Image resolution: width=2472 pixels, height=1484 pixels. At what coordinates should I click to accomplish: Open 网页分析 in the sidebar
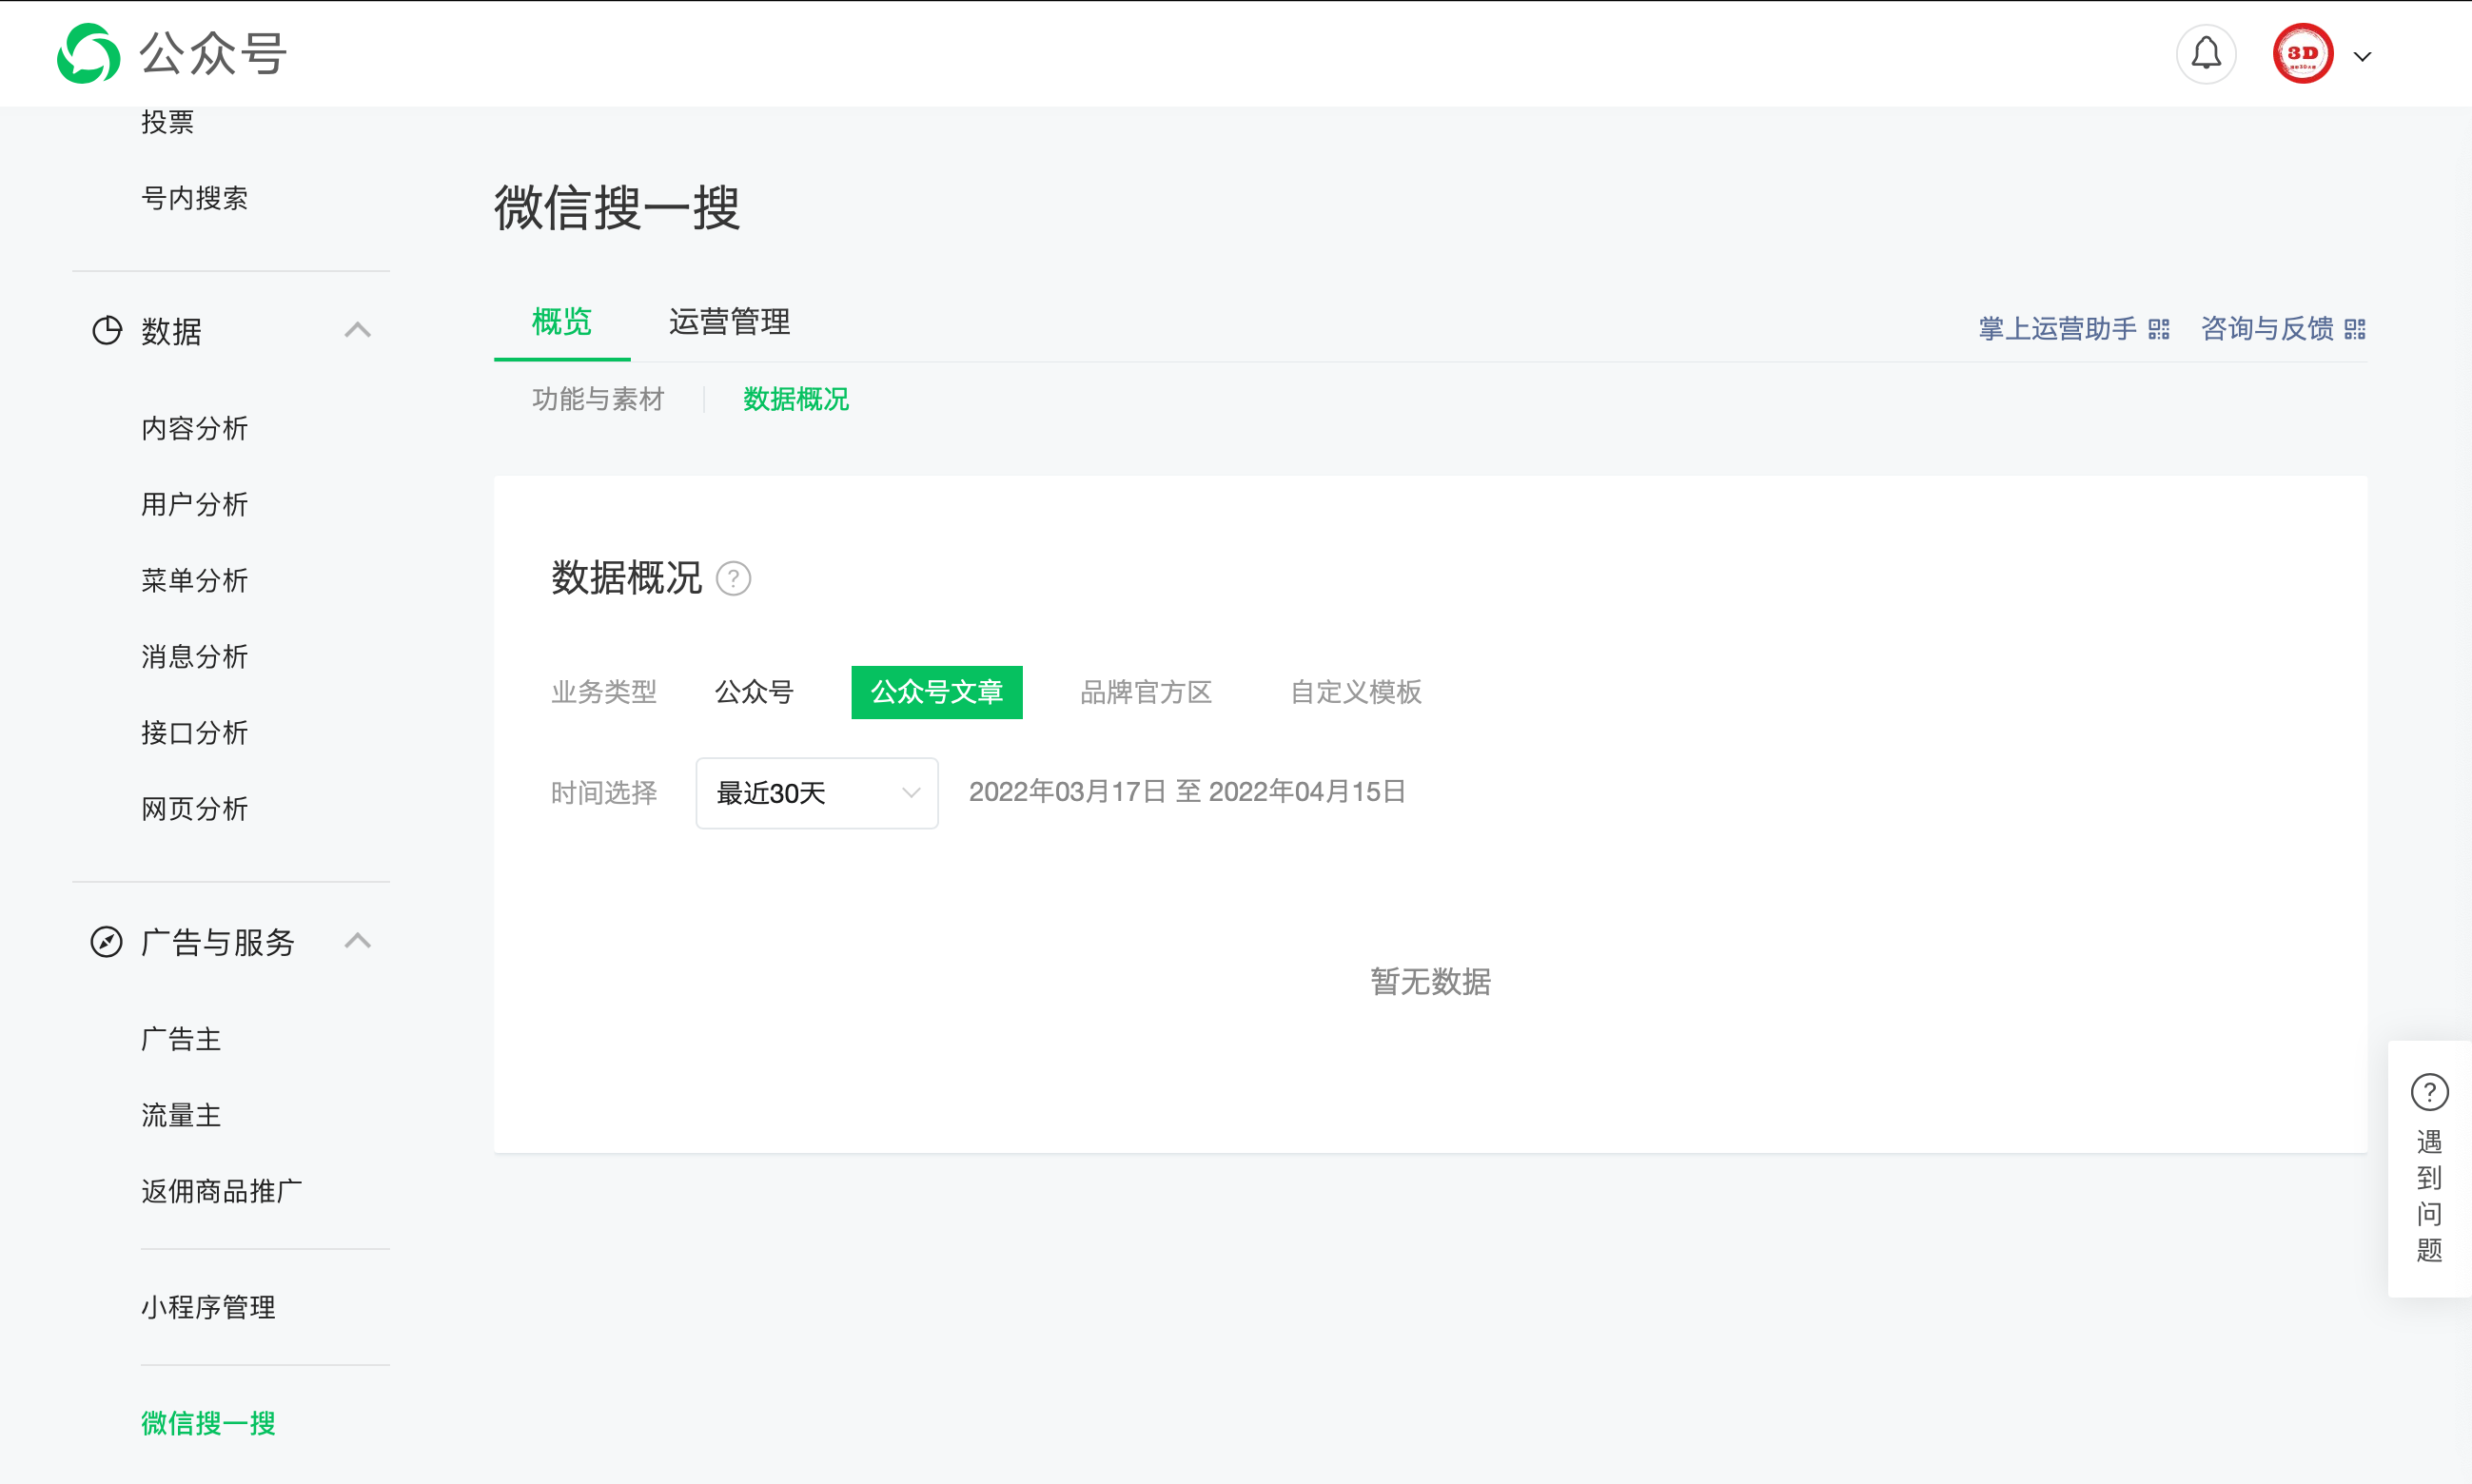point(194,808)
